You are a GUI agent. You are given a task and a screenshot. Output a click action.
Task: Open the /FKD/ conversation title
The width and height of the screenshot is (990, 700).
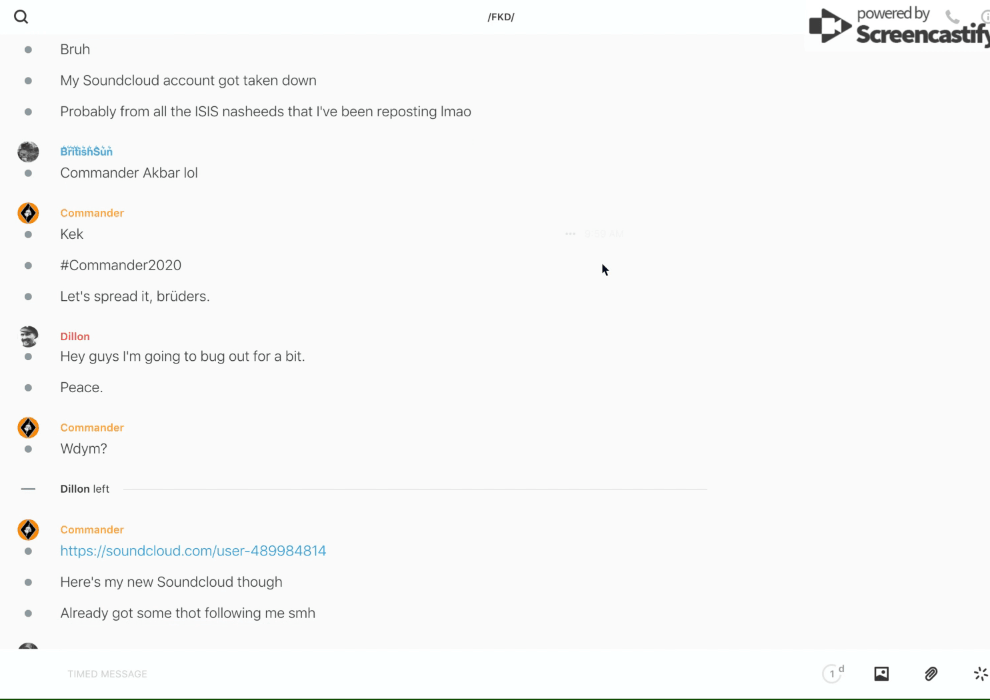click(501, 17)
